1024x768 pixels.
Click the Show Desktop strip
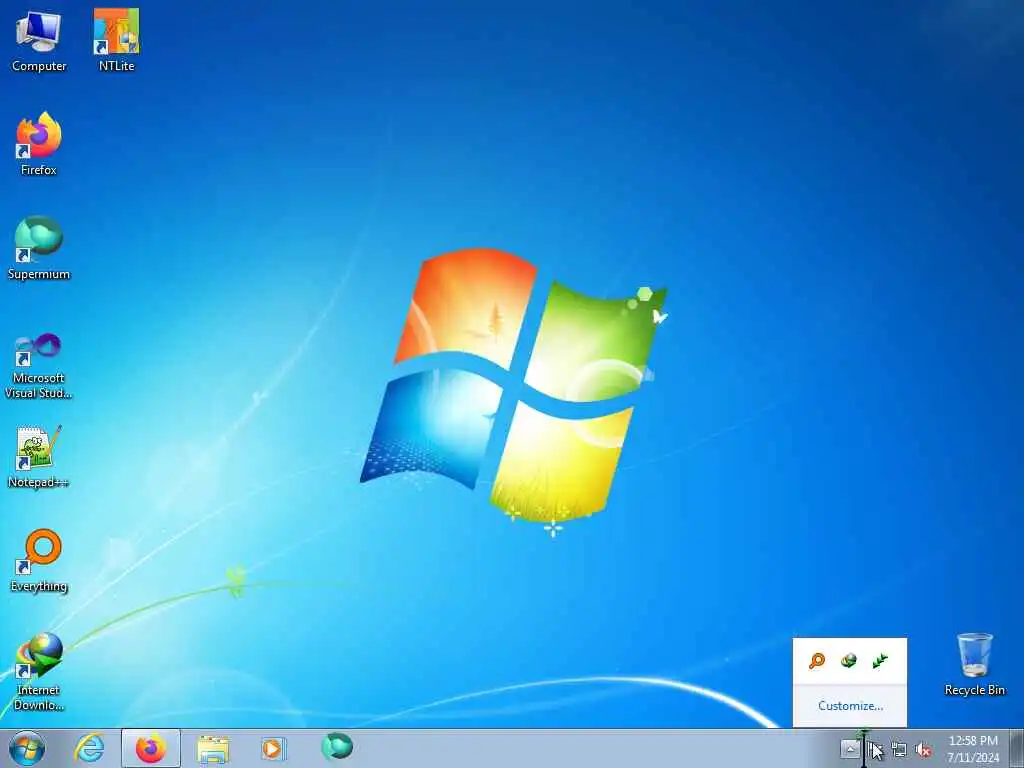[x=1017, y=749]
